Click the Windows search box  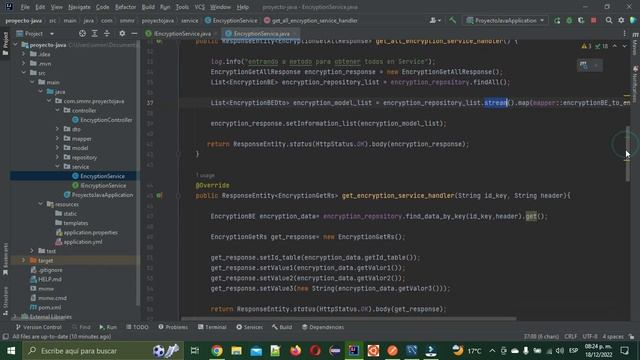pos(103,351)
